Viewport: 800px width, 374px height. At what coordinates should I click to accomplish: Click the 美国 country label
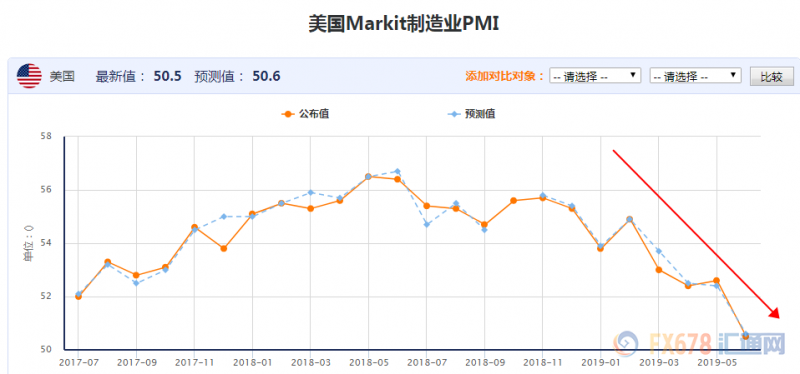point(62,77)
